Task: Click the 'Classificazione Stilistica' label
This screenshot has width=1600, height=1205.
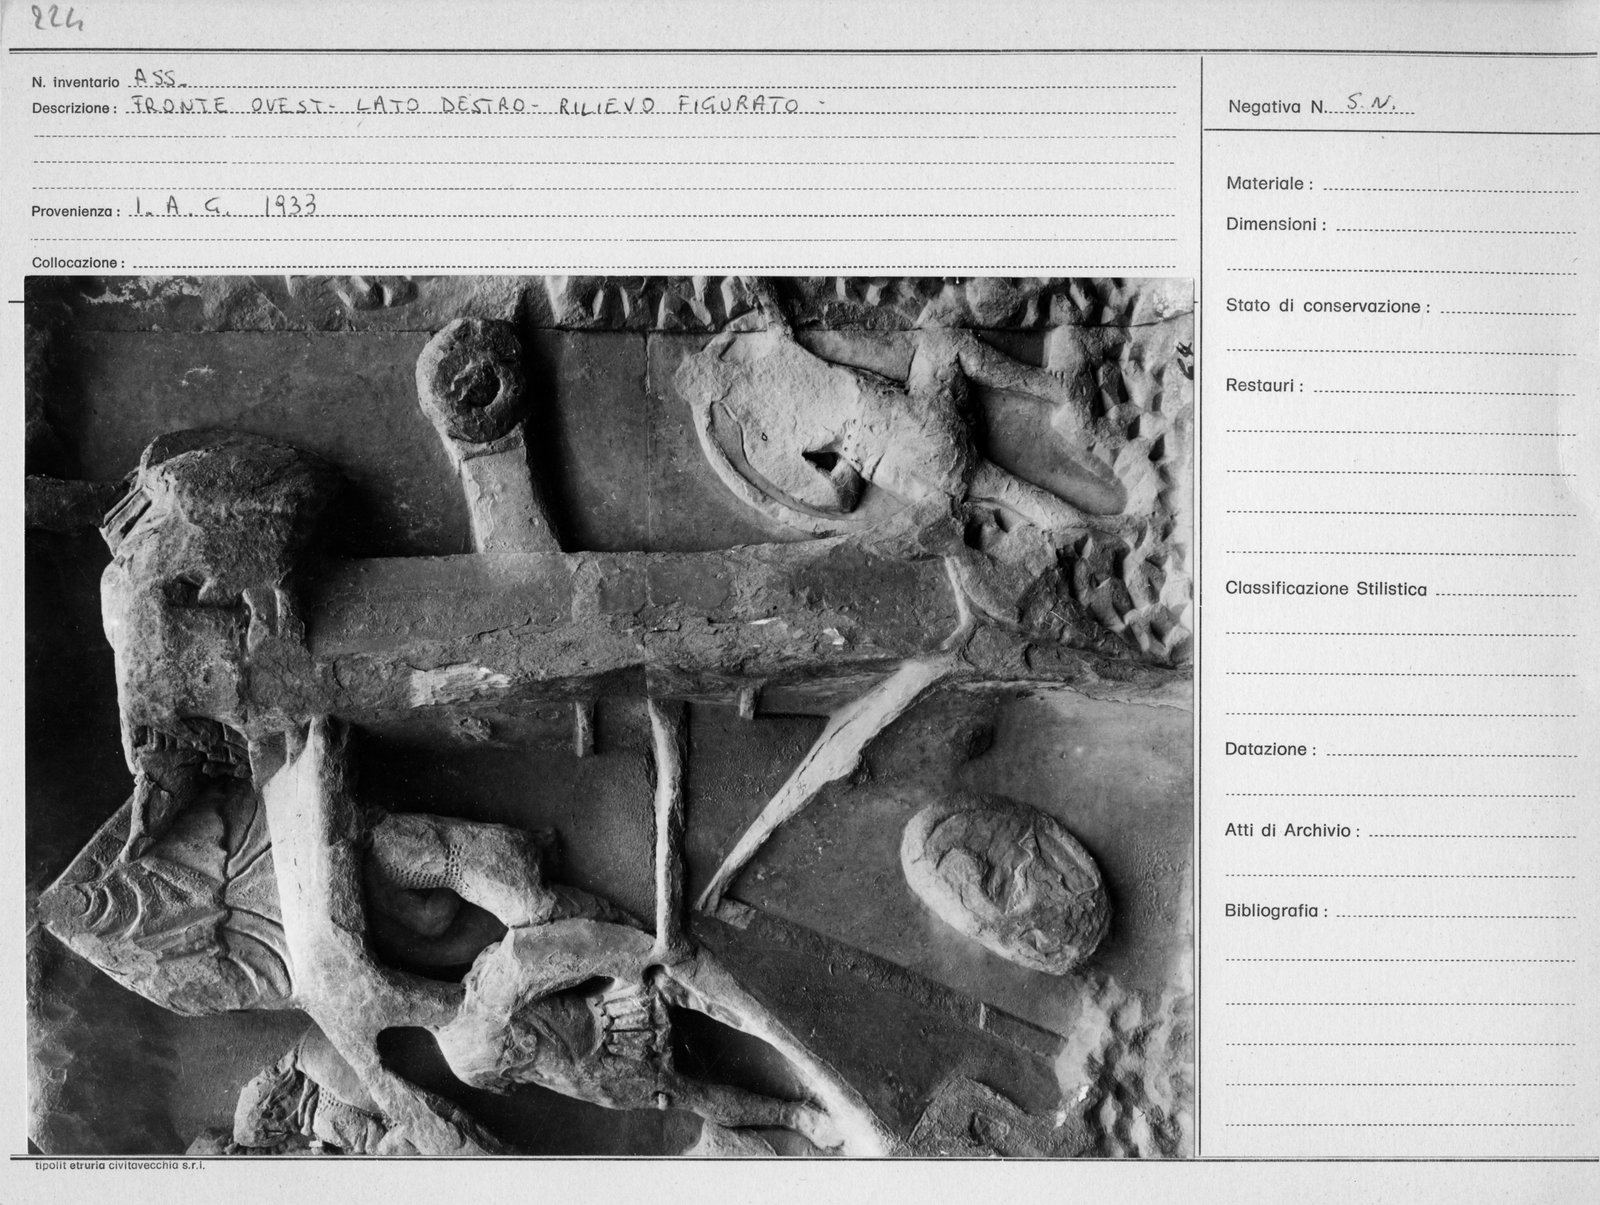Action: click(1326, 589)
